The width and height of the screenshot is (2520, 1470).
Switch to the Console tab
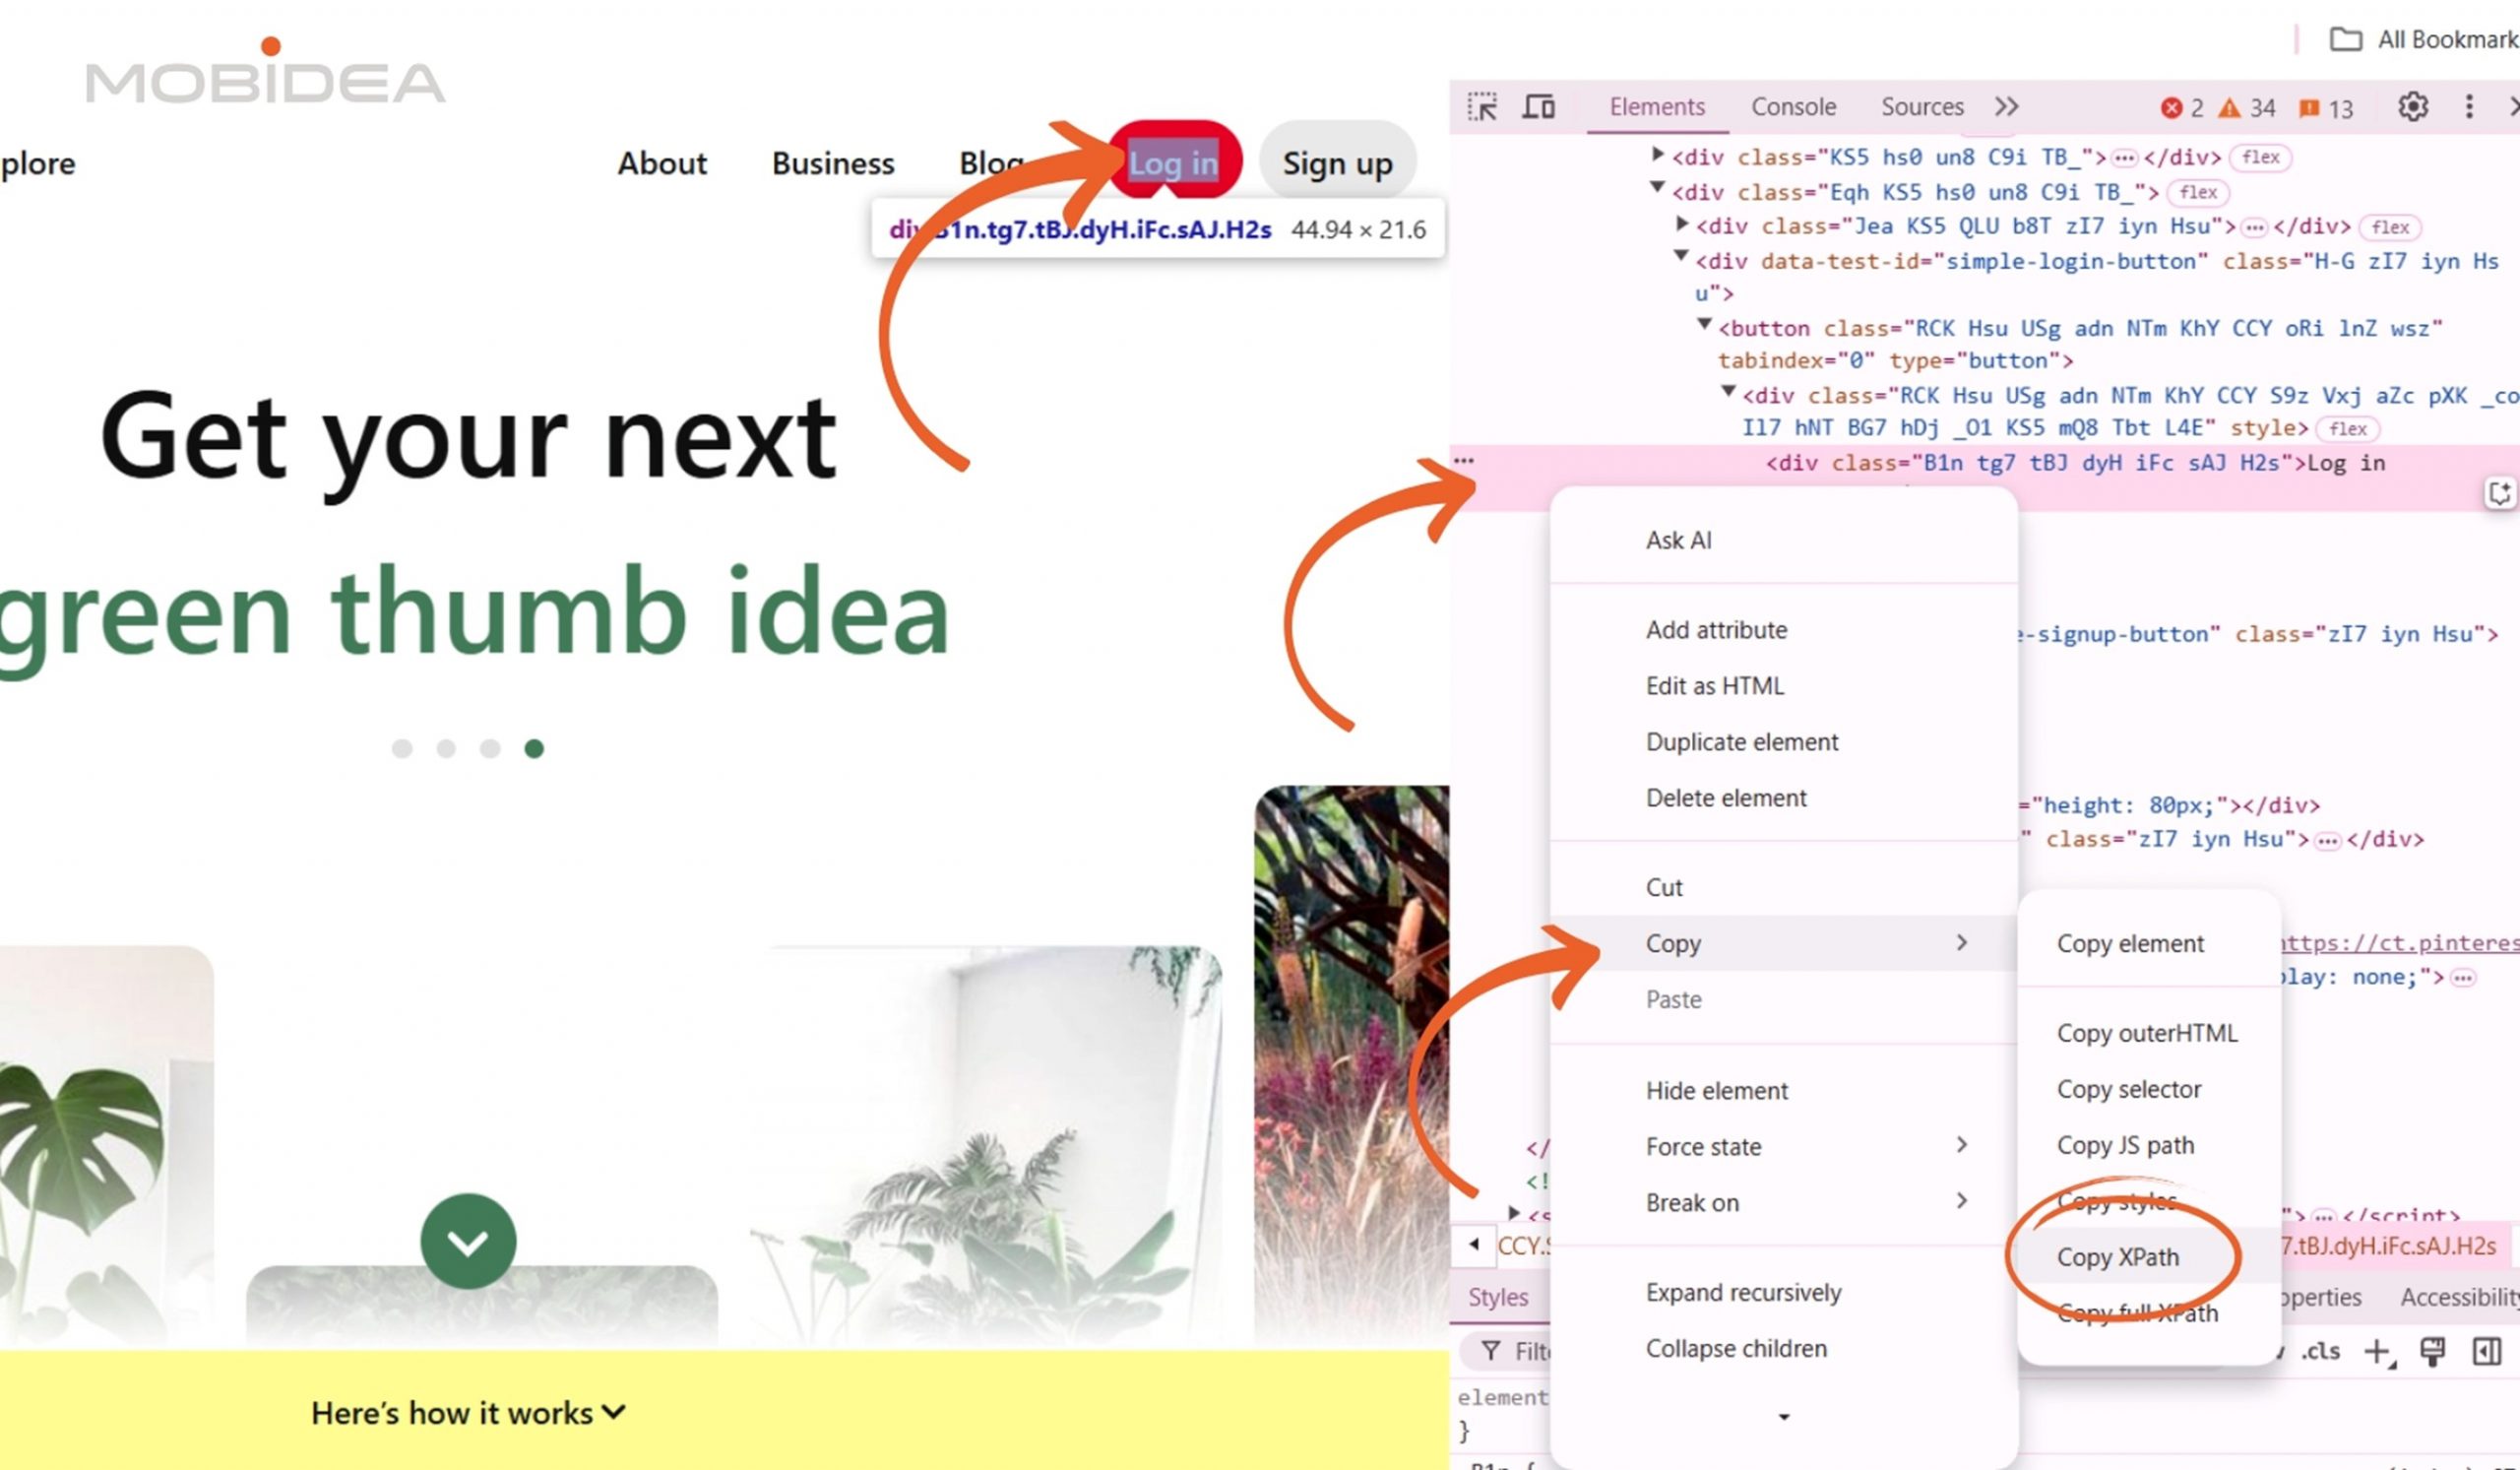coord(1793,107)
